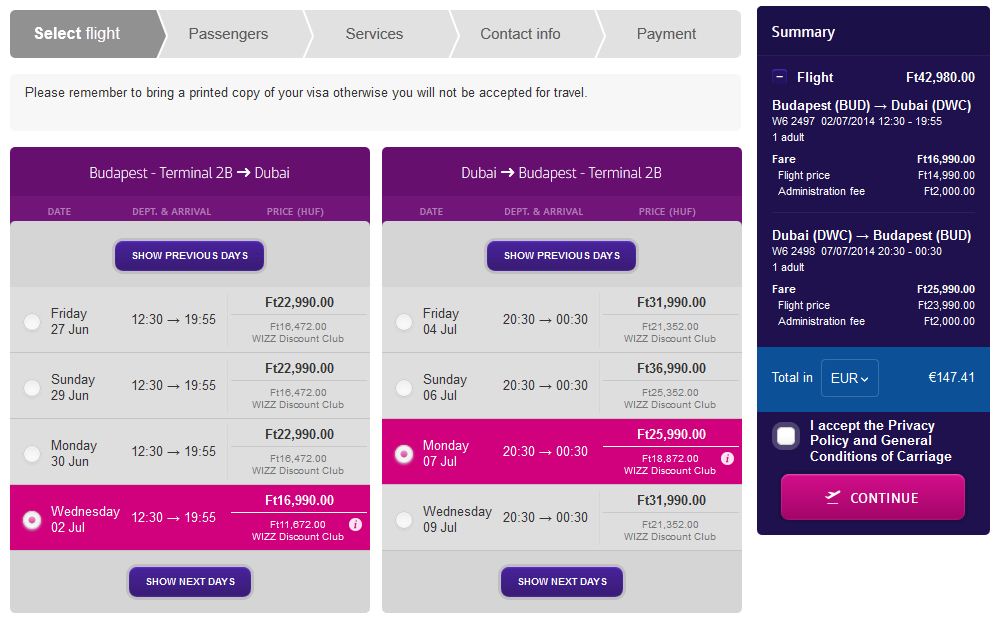The width and height of the screenshot is (1001, 623).
Task: Choose Monday 30 Jun outbound flight
Action: tap(32, 453)
